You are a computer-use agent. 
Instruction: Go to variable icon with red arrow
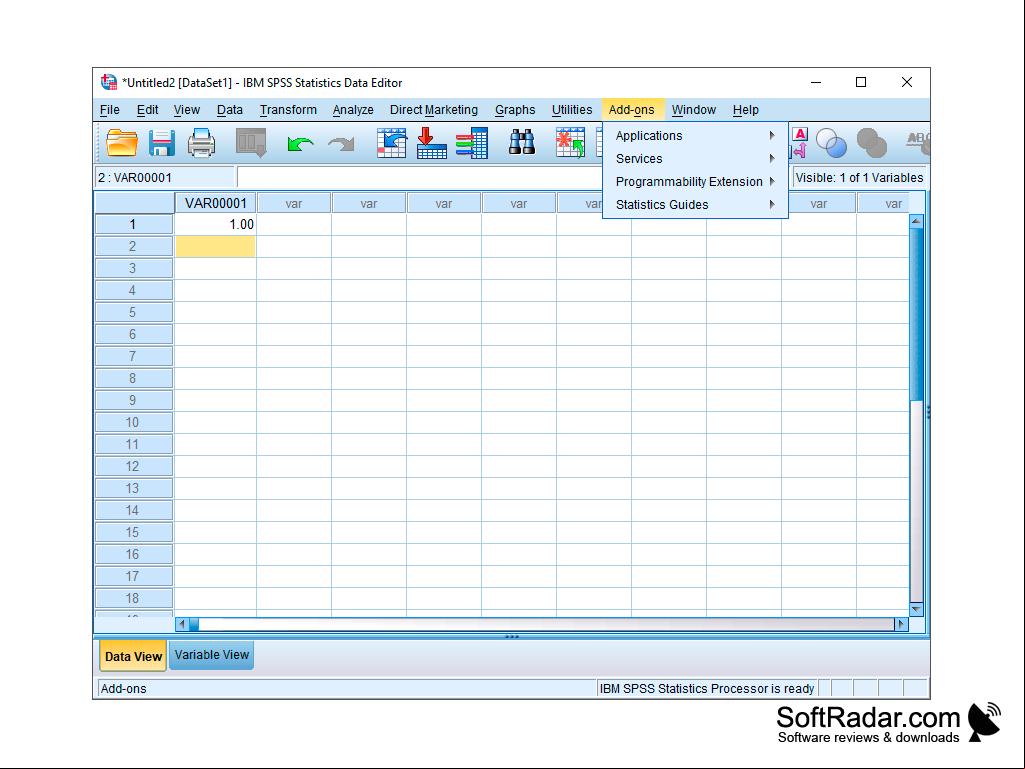(x=431, y=143)
